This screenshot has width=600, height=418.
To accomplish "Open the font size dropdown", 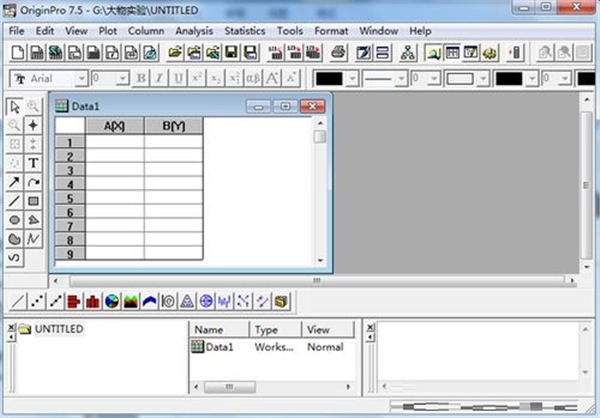I will point(122,78).
